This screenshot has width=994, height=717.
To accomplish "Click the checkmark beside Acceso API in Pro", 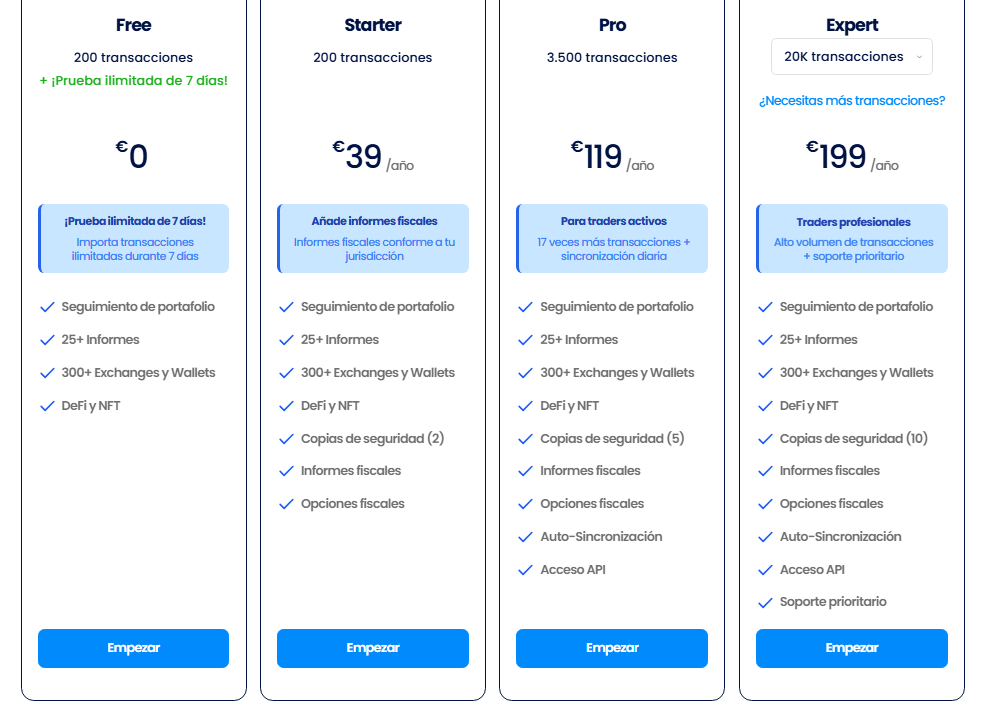I will [x=525, y=570].
